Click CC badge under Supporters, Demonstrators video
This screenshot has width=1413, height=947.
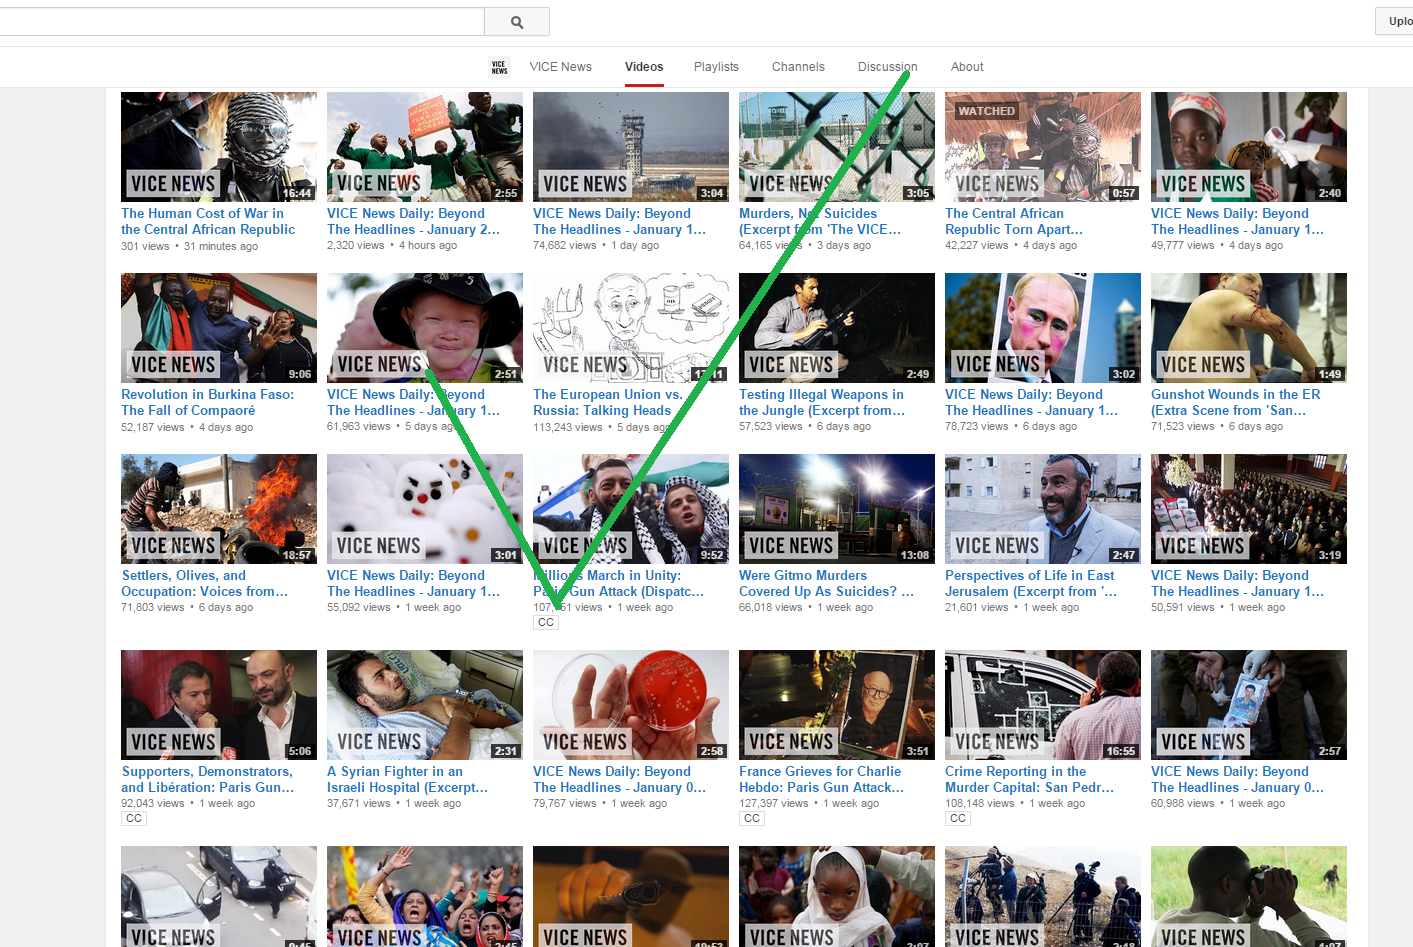134,818
